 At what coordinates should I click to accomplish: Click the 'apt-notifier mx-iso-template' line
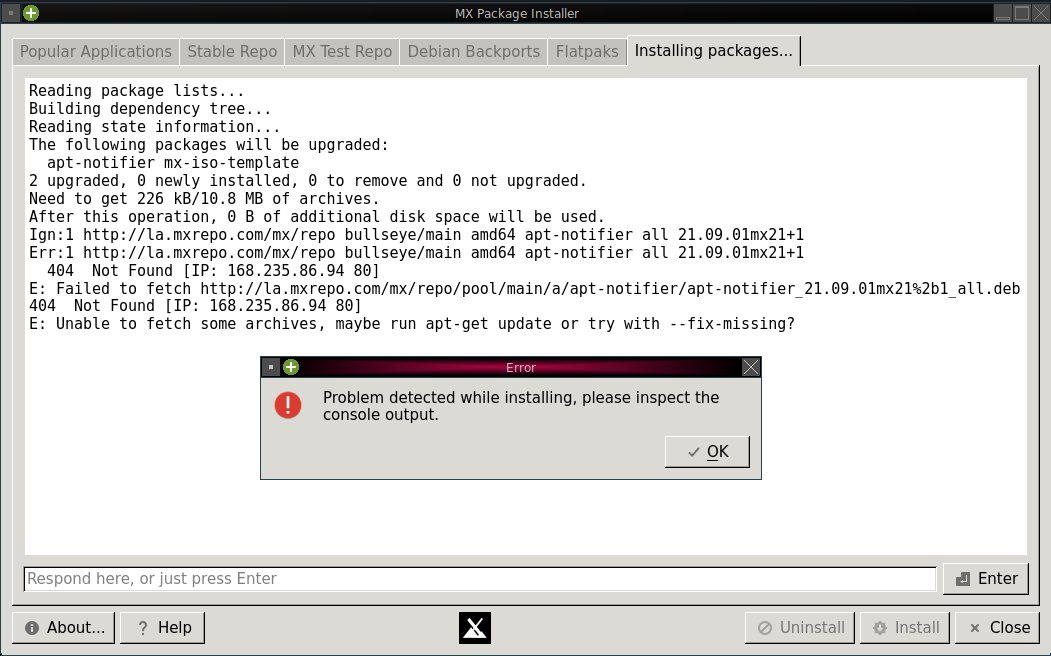(x=173, y=163)
